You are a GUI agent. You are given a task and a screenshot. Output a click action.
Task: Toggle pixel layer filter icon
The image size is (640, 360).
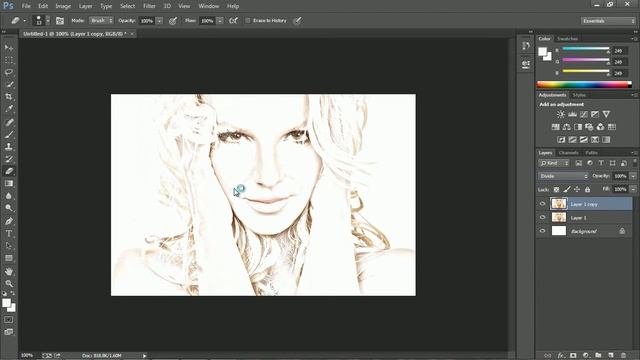coord(578,163)
